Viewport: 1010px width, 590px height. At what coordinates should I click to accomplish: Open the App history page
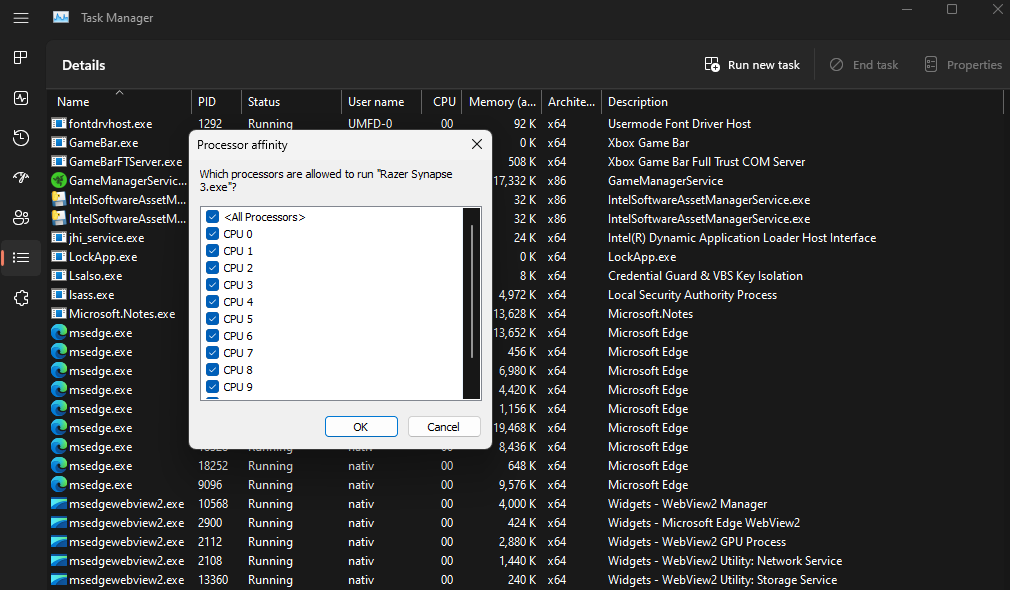(x=21, y=138)
